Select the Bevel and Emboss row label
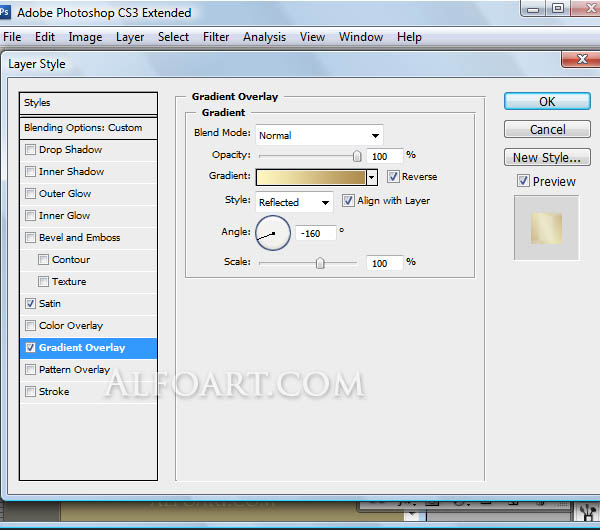Viewport: 600px width, 530px height. (x=80, y=238)
